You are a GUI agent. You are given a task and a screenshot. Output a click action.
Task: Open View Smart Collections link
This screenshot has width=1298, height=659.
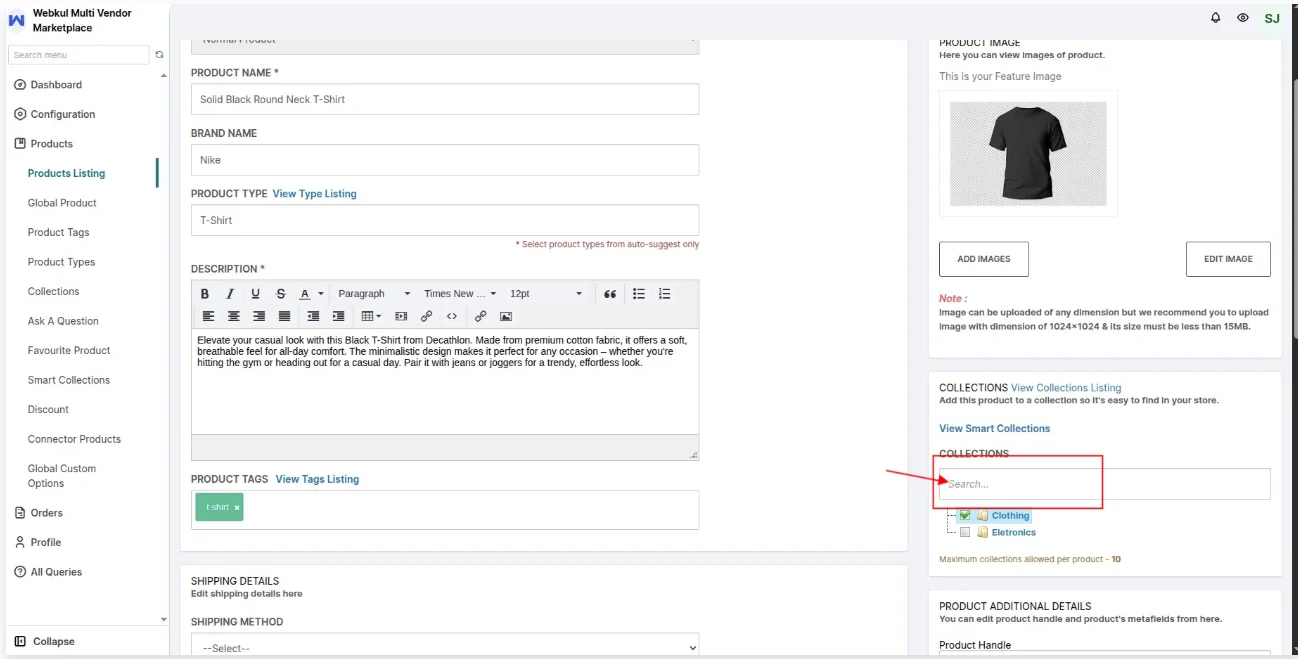[x=994, y=428]
